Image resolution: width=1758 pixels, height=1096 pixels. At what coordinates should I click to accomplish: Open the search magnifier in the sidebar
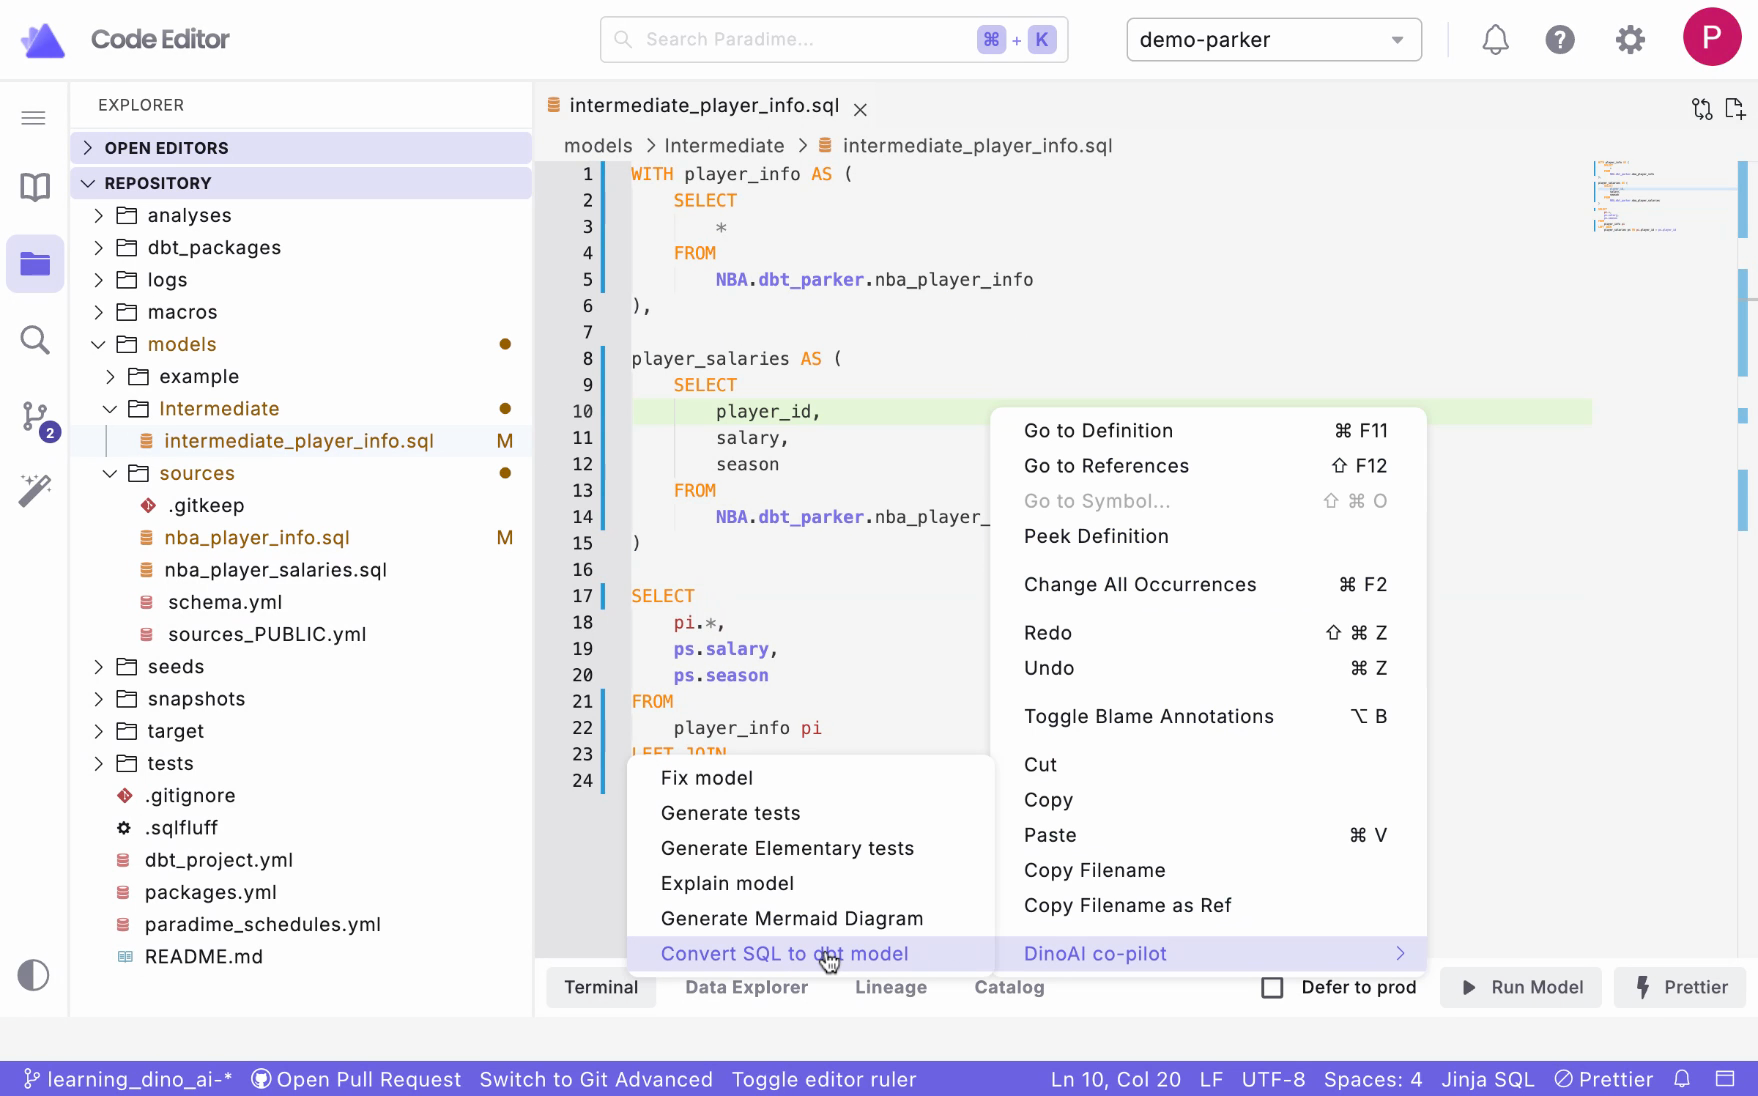click(35, 340)
